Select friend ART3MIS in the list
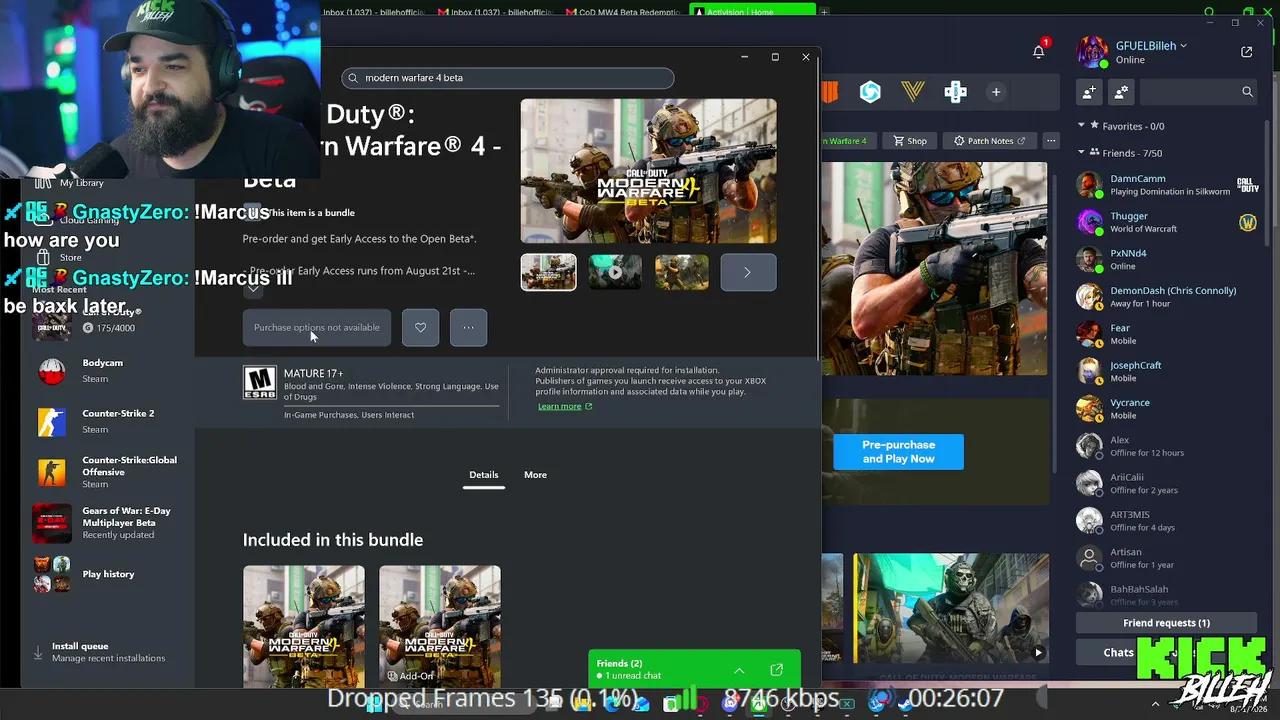The width and height of the screenshot is (1280, 720). (x=1166, y=521)
